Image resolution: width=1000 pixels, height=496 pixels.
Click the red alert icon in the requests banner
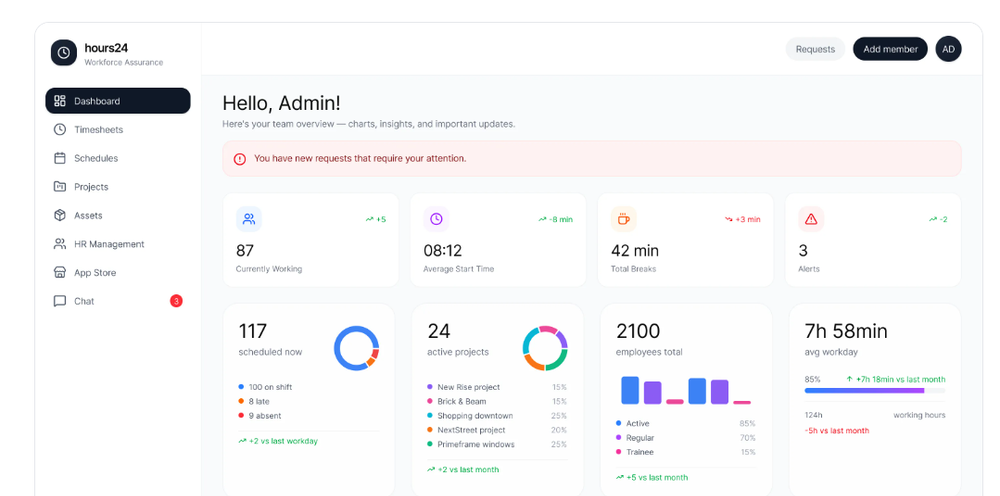coord(240,159)
